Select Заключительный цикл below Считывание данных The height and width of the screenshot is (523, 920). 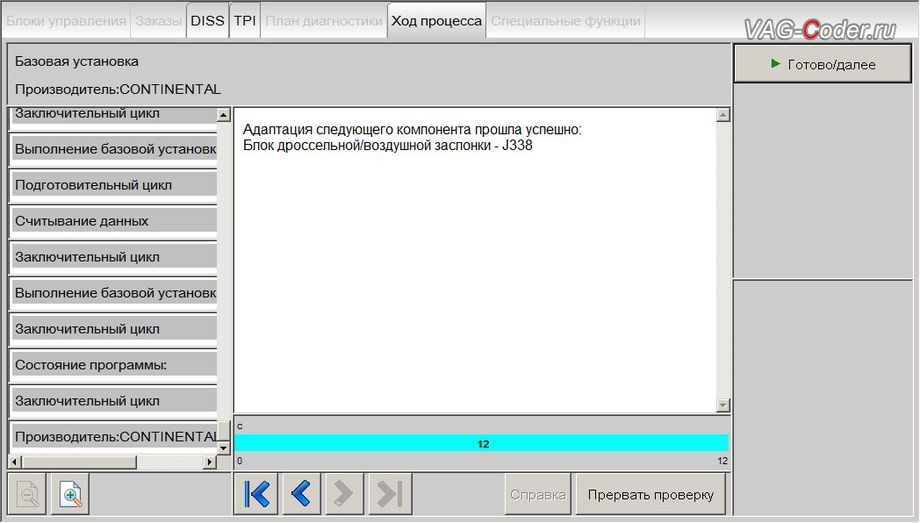click(x=114, y=257)
